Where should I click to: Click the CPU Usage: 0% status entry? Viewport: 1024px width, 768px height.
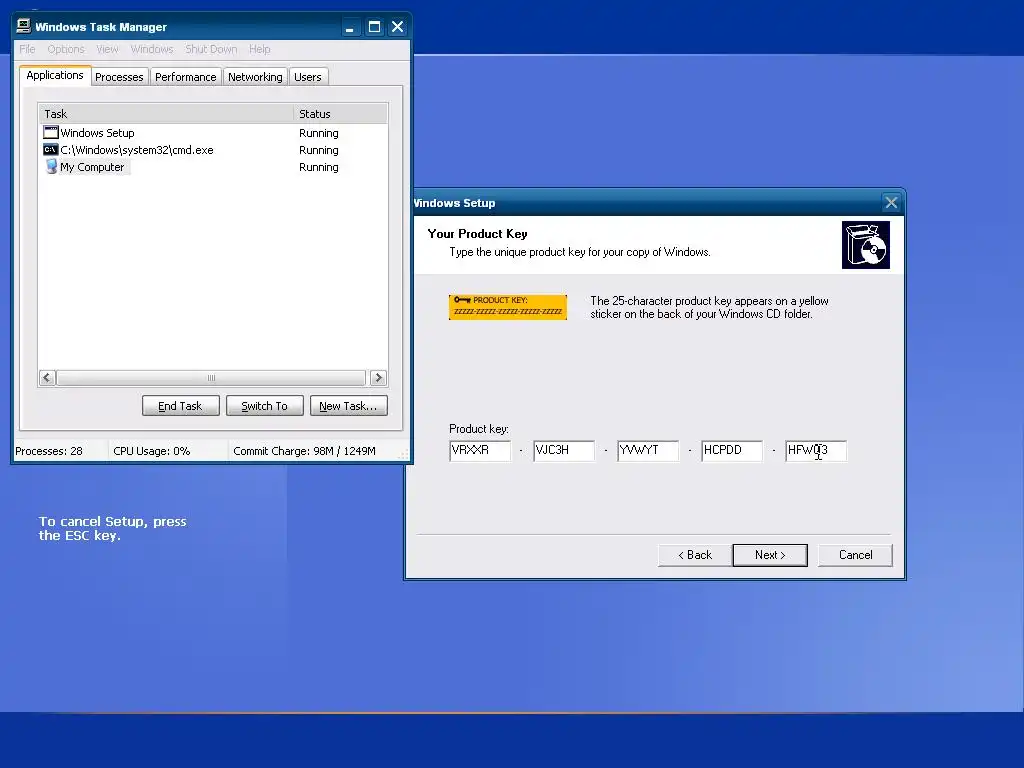coord(152,451)
